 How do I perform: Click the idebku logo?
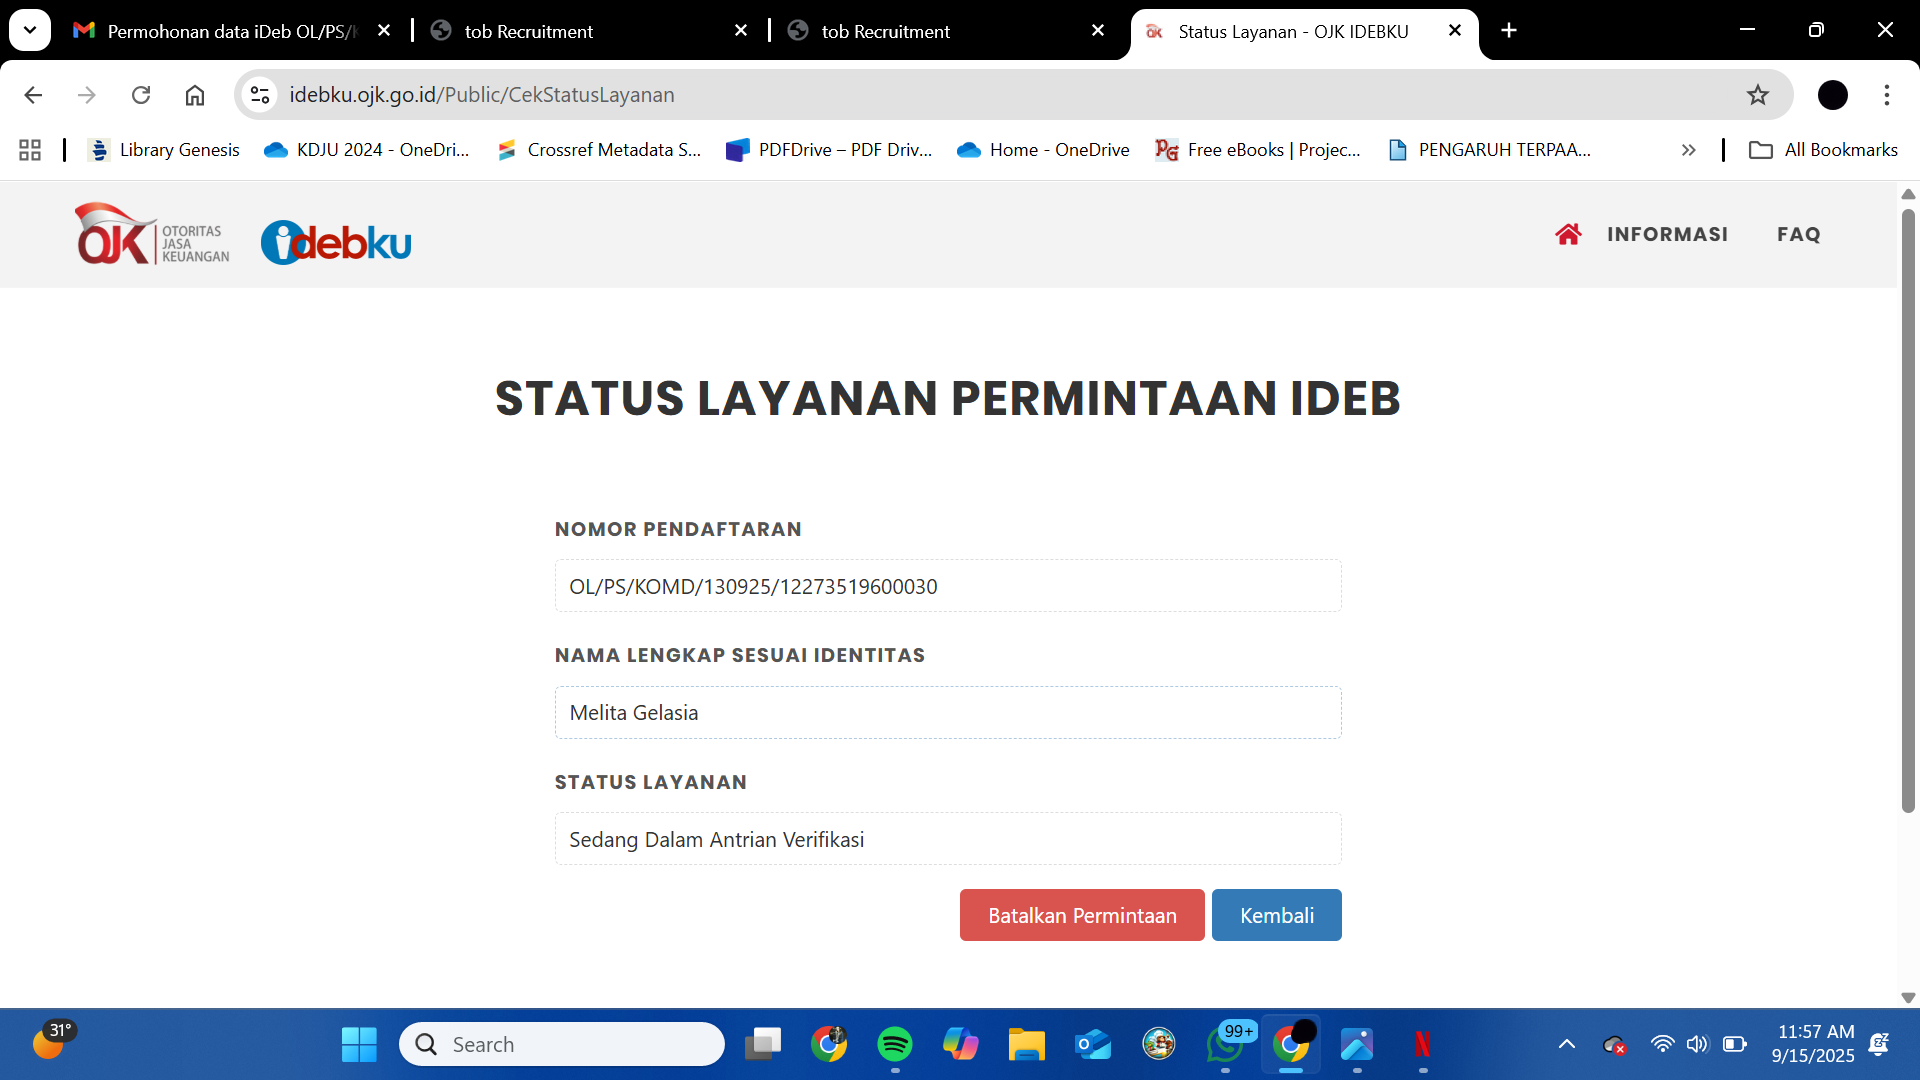coord(336,242)
